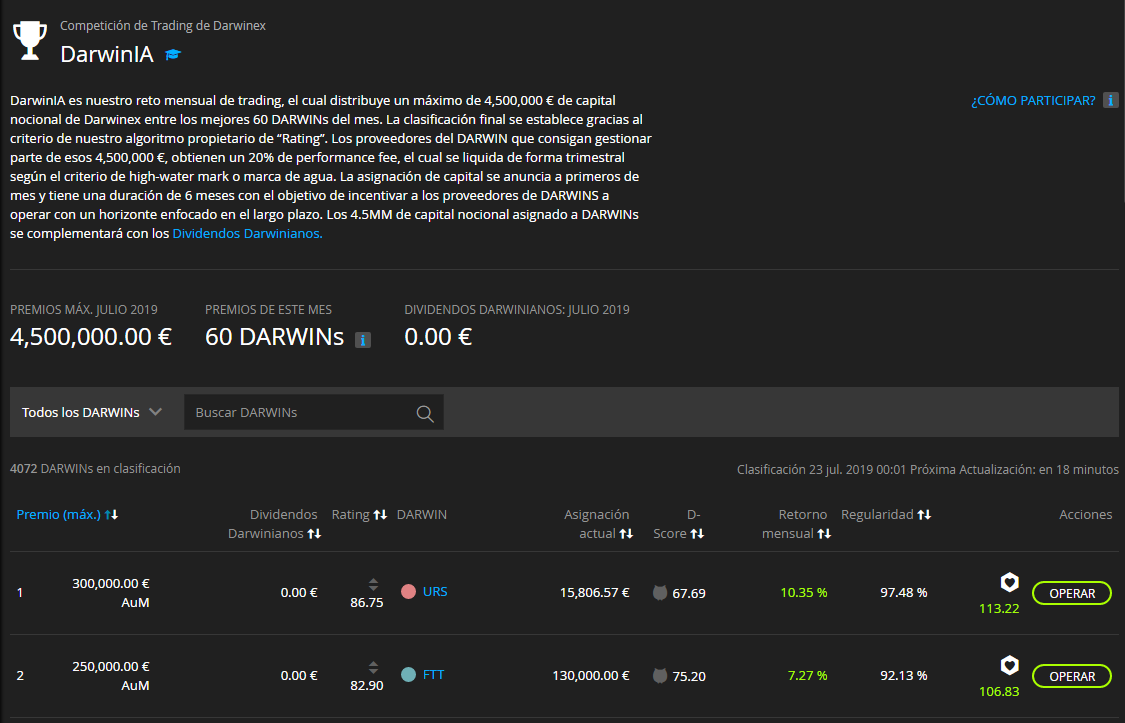Click the 82.90 rating value

[x=367, y=686]
